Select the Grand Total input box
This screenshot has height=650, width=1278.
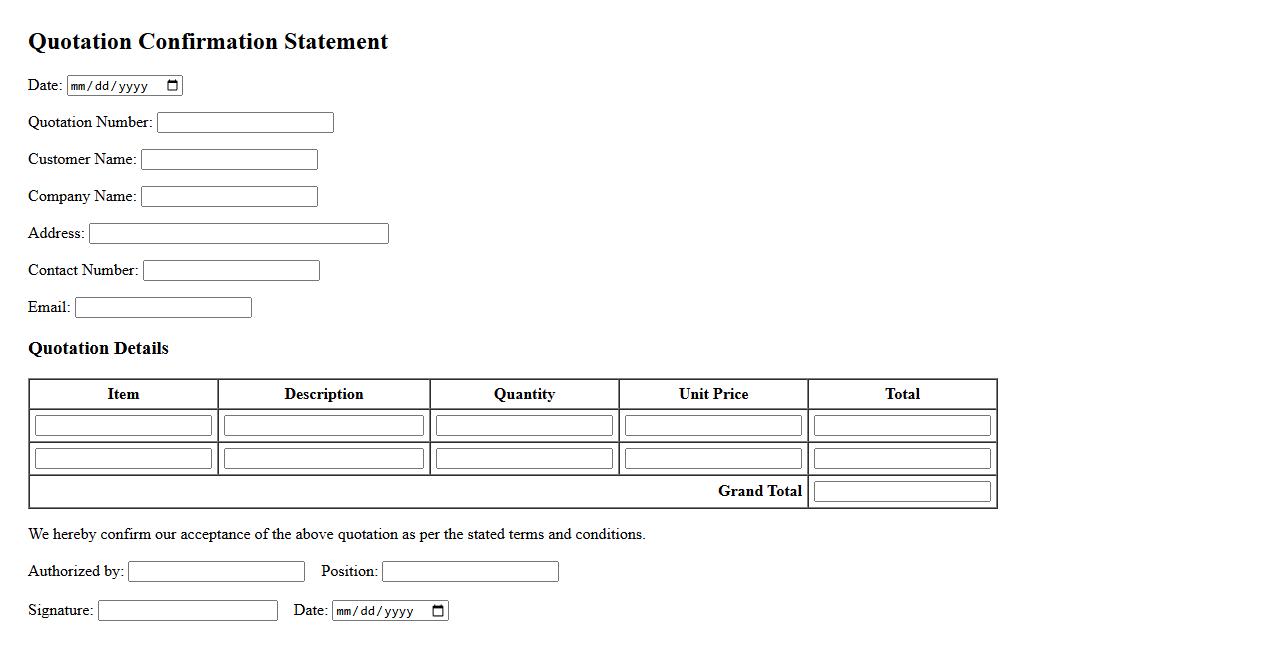pos(902,492)
